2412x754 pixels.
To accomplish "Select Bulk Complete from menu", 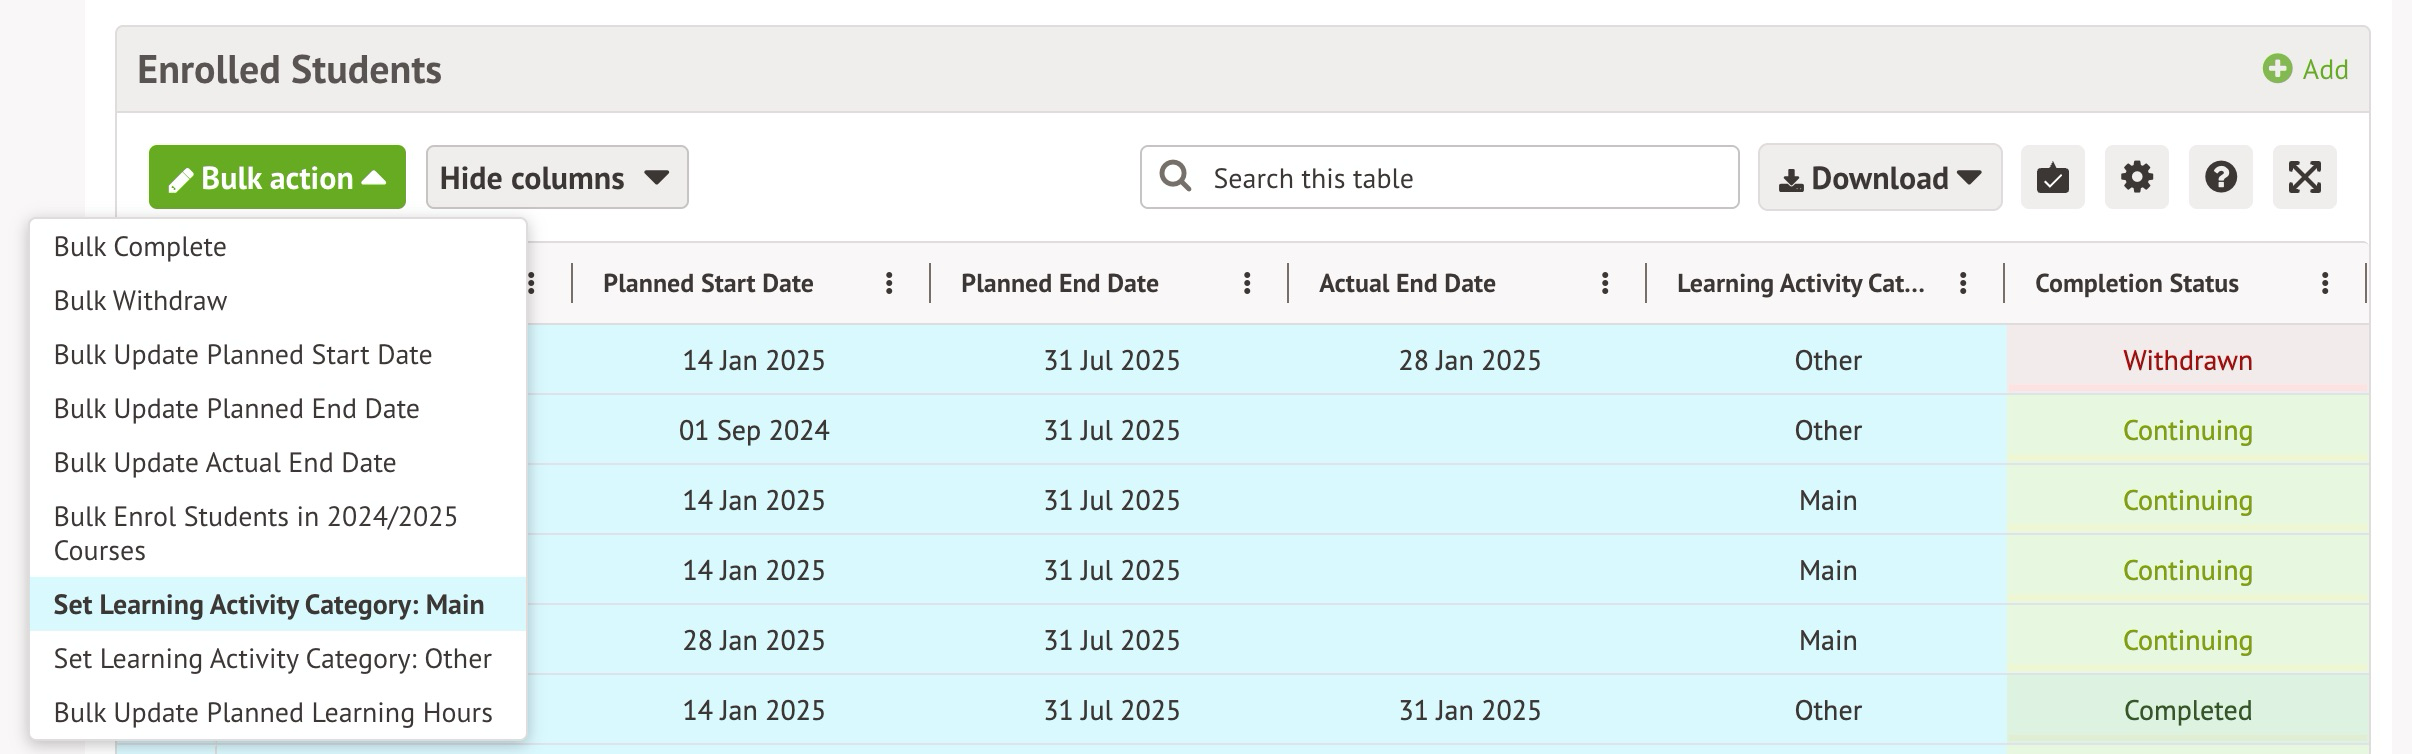I will point(140,247).
